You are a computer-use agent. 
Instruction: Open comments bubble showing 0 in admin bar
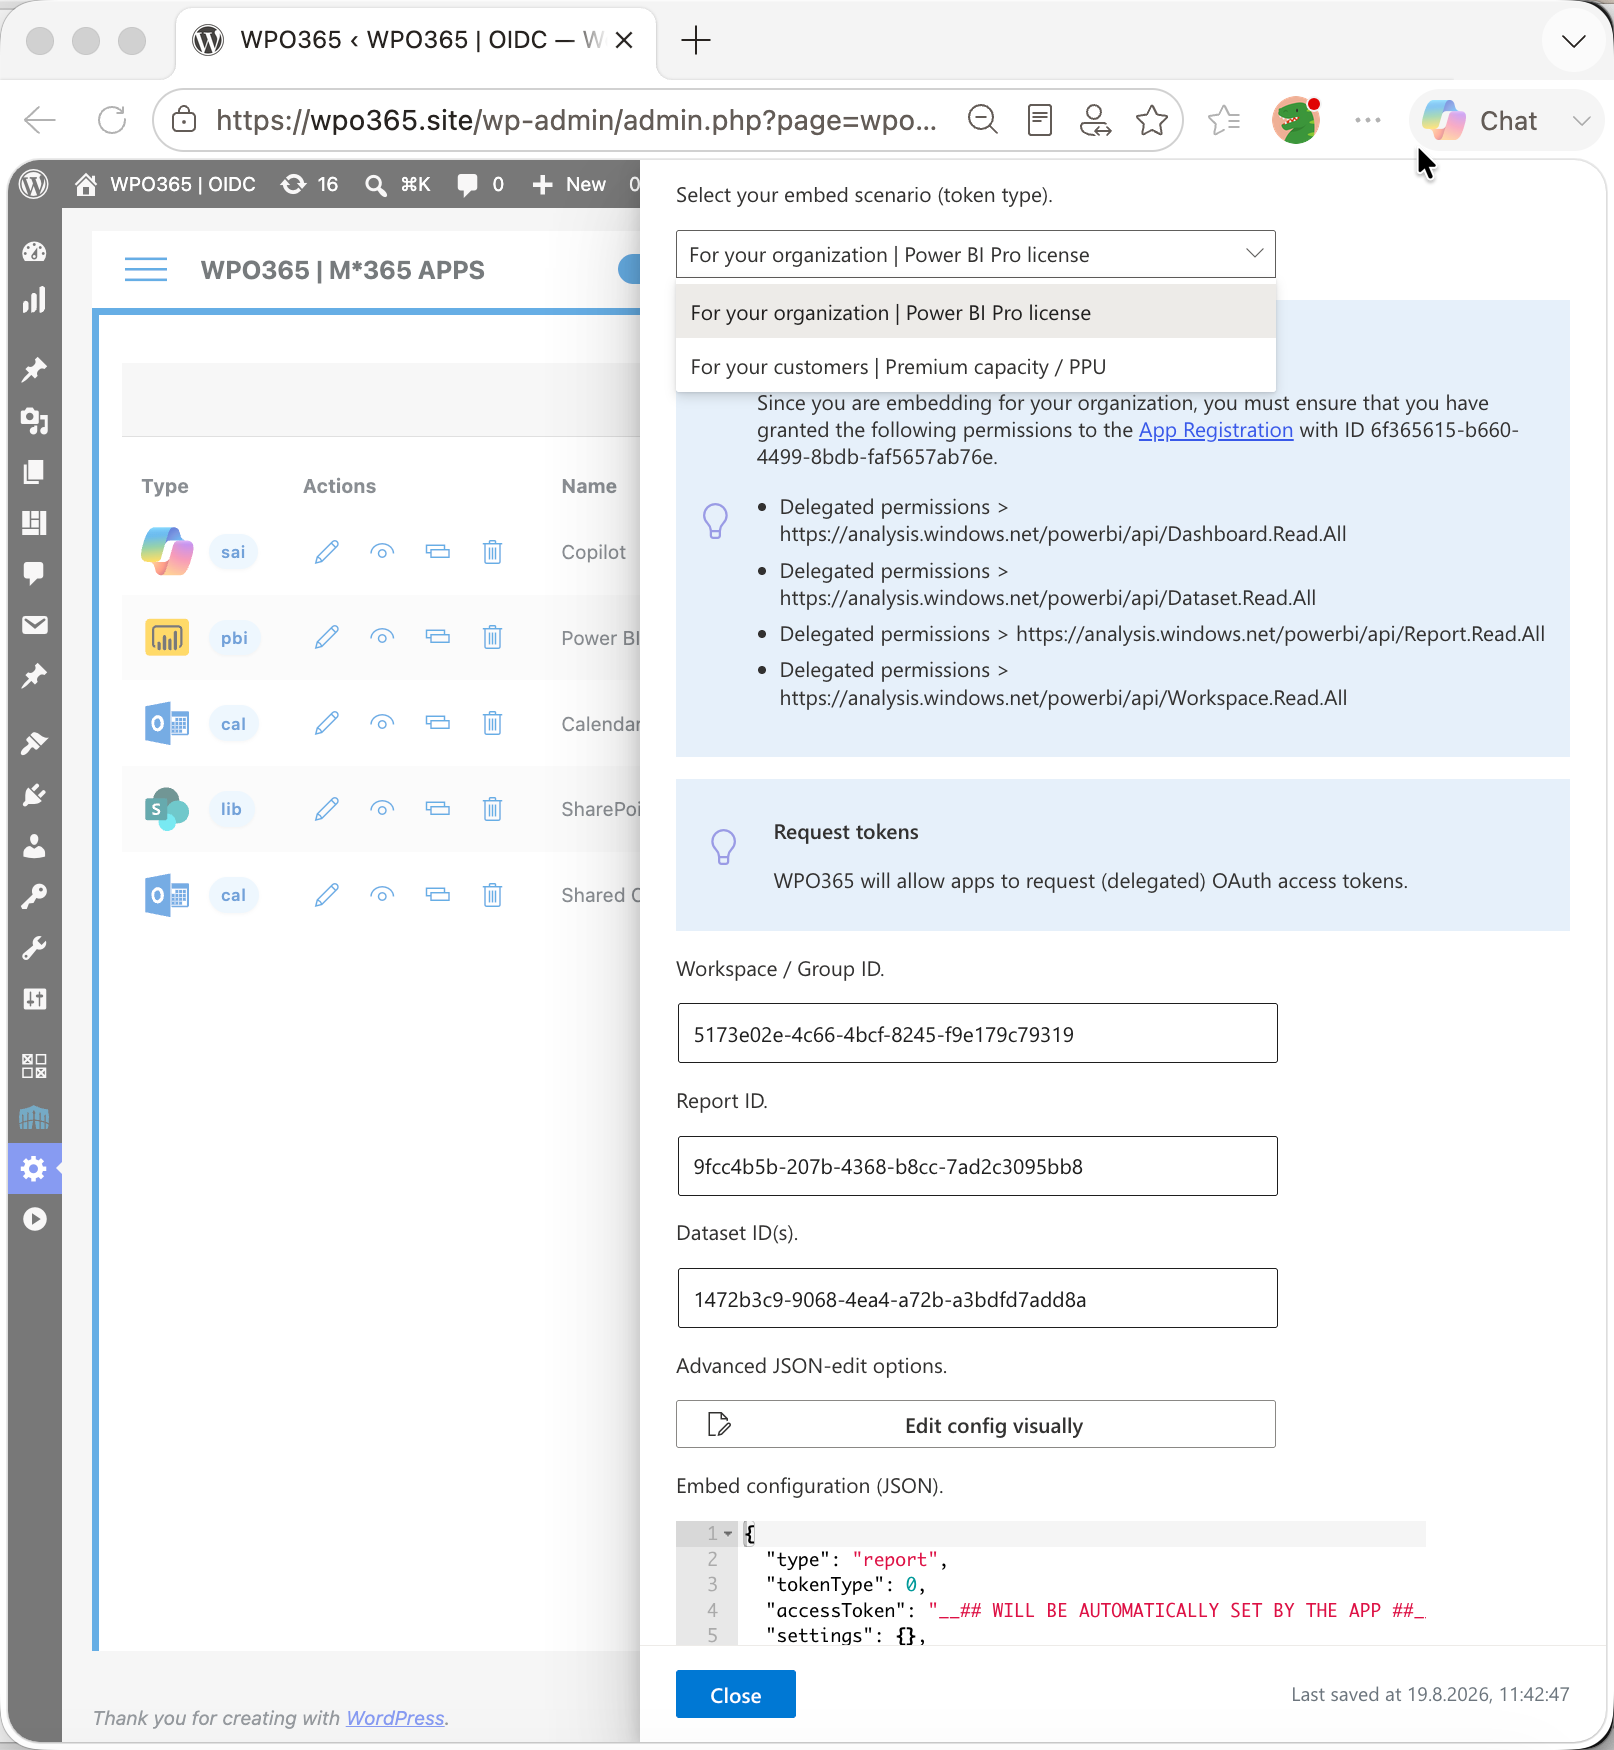480,184
